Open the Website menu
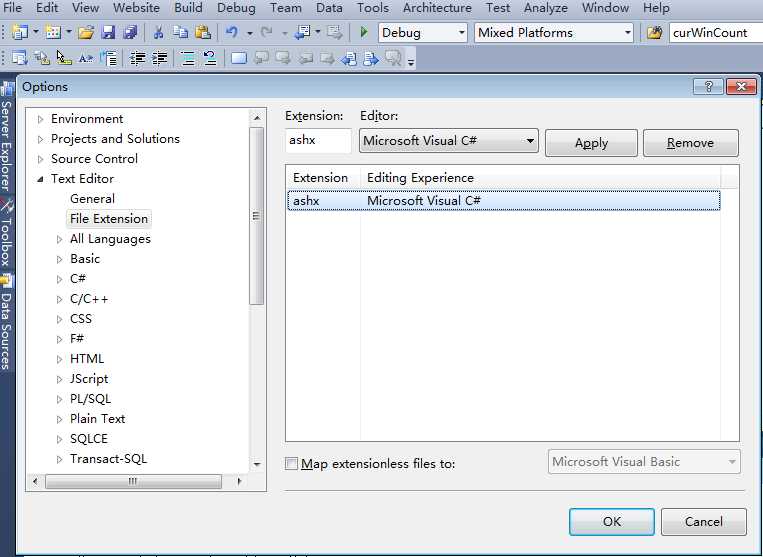The image size is (763, 557). pos(136,8)
